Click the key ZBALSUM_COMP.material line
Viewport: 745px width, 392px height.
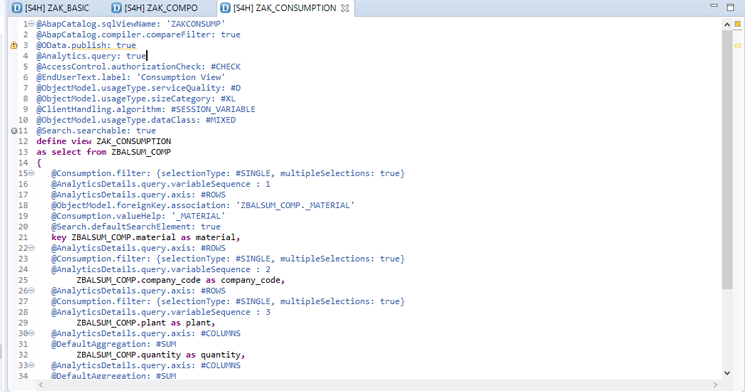click(145, 237)
